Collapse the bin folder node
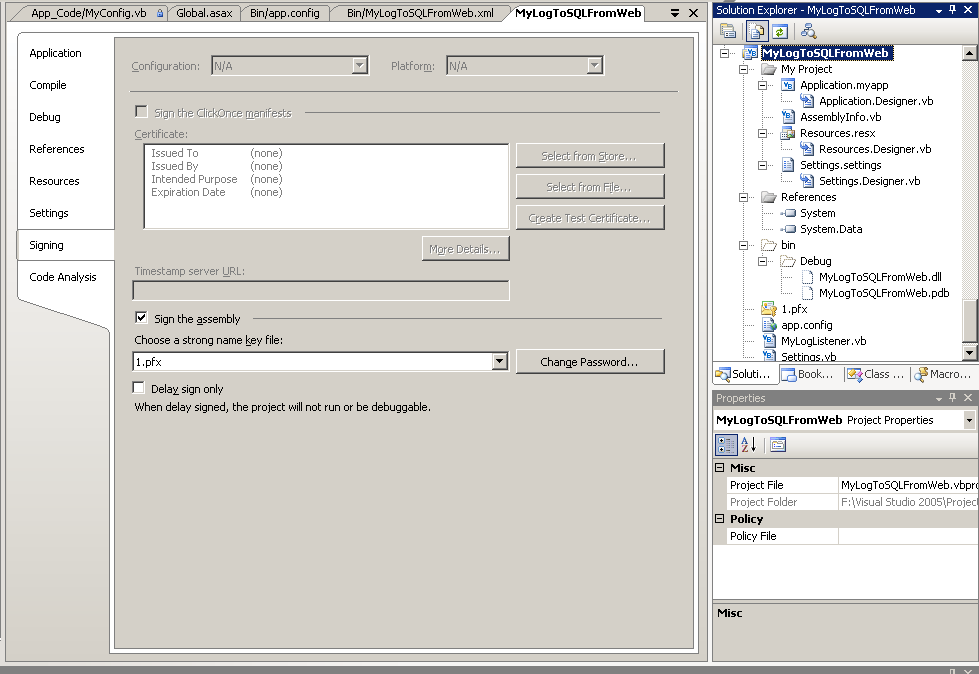Image resolution: width=979 pixels, height=674 pixels. pos(744,245)
